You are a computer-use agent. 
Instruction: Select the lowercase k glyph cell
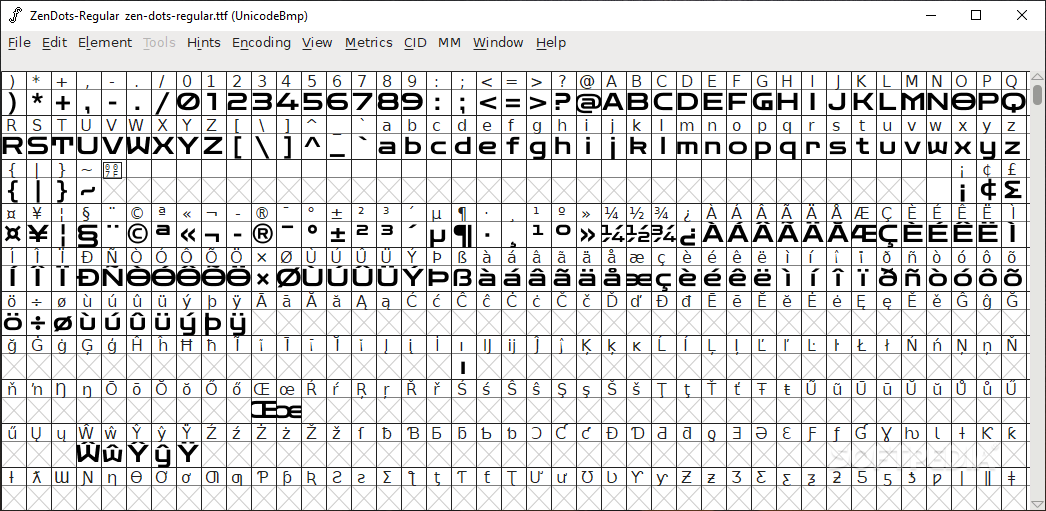point(637,146)
